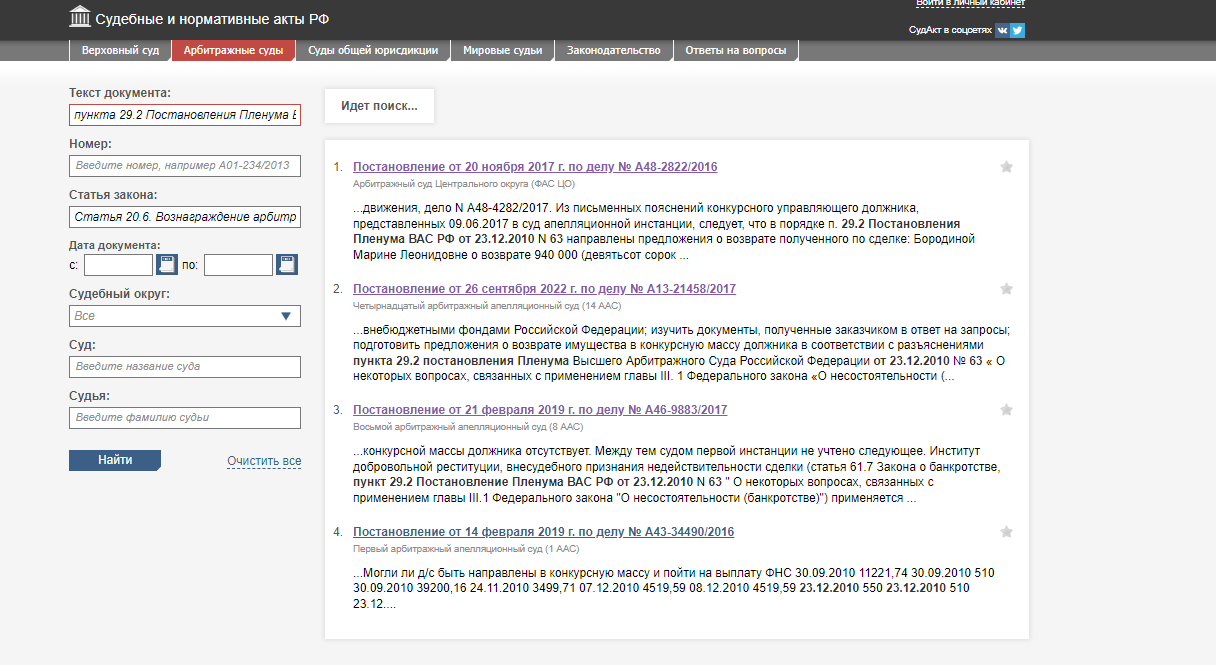The height and width of the screenshot is (665, 1216).
Task: Focus the Судья surname input field
Action: click(x=185, y=418)
